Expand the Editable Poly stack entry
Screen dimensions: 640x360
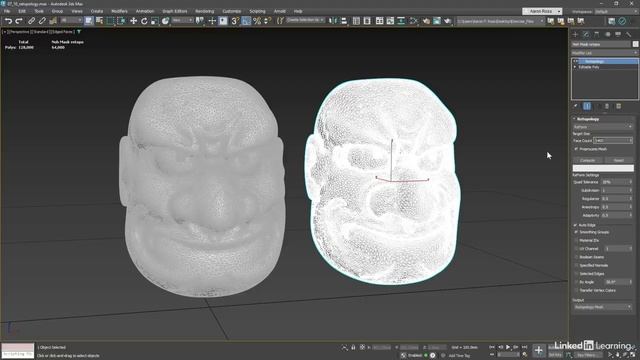(575, 67)
